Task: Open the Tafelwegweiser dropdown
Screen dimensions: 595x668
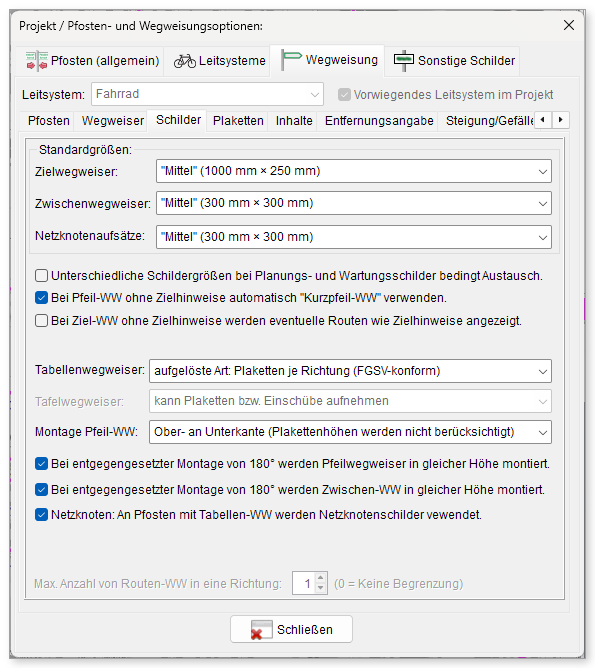Action: pos(350,401)
